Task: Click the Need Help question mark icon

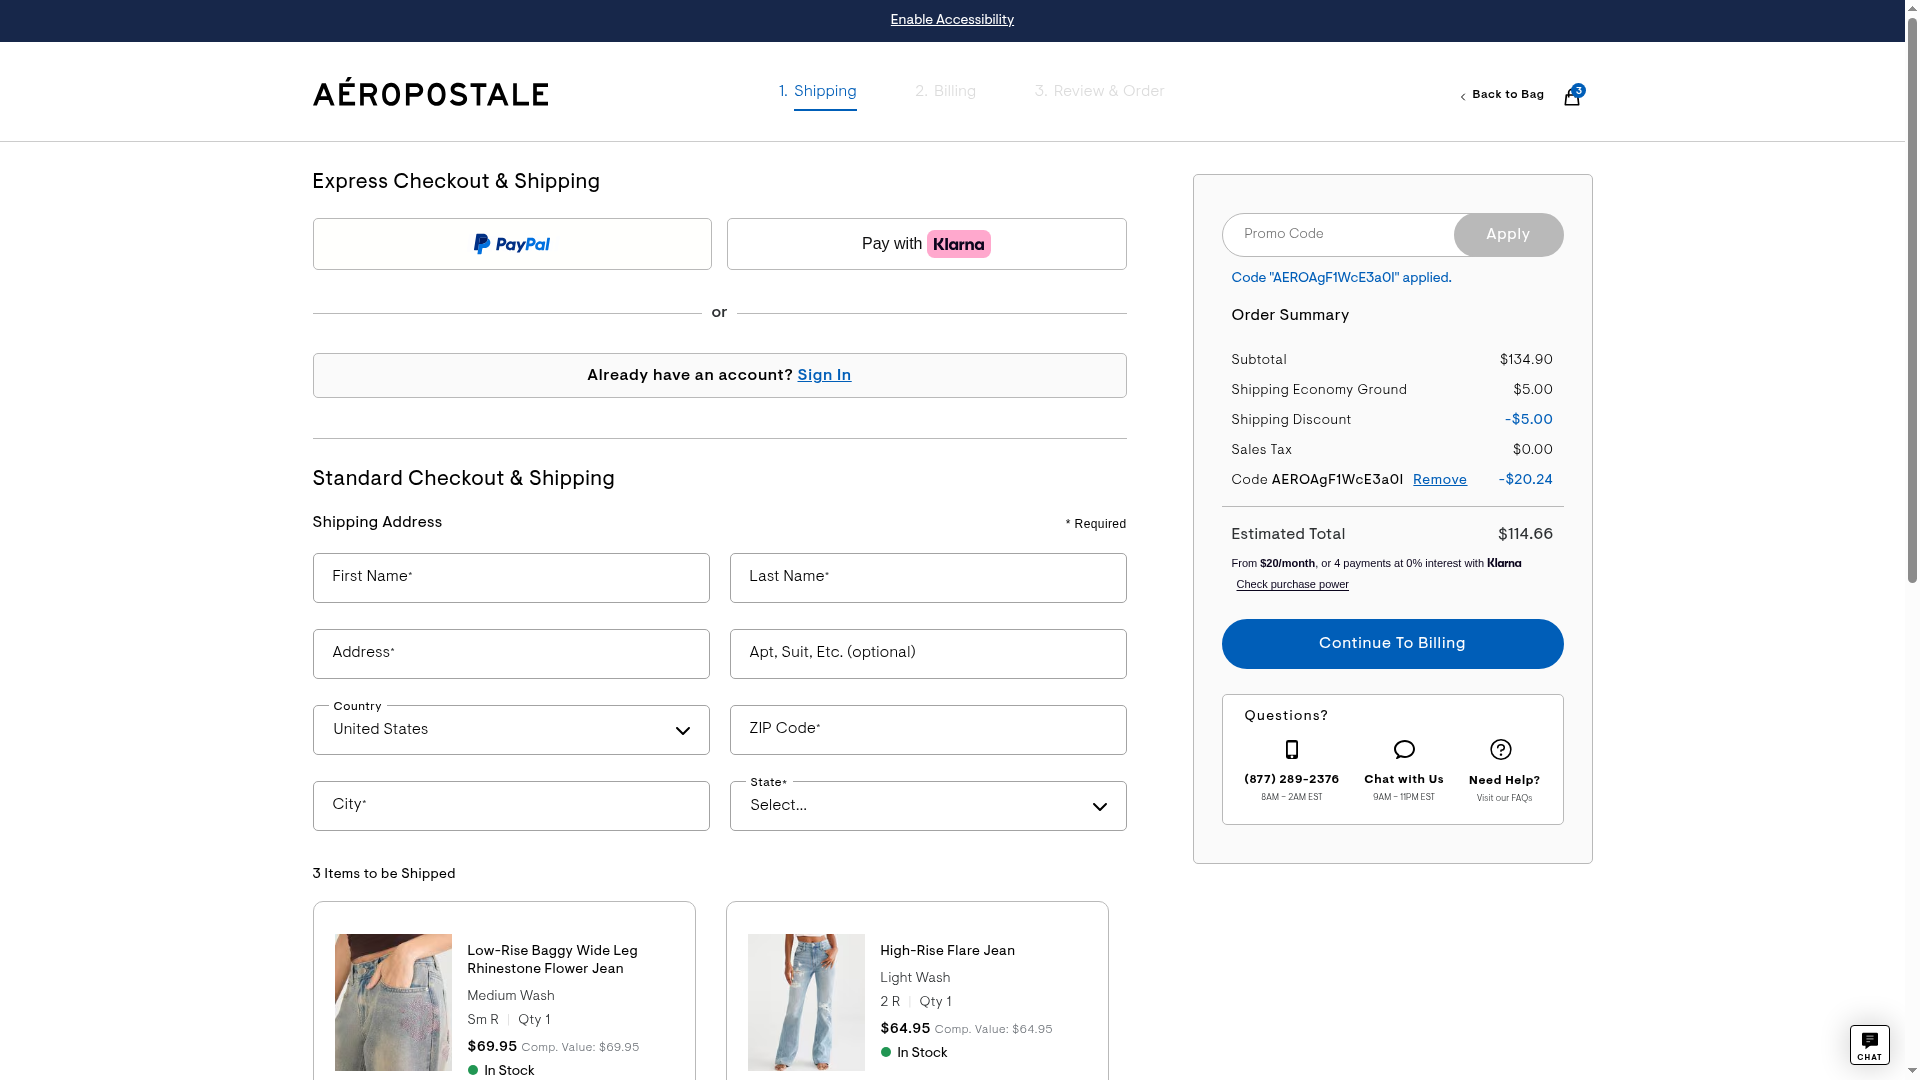Action: pyautogui.click(x=1500, y=750)
